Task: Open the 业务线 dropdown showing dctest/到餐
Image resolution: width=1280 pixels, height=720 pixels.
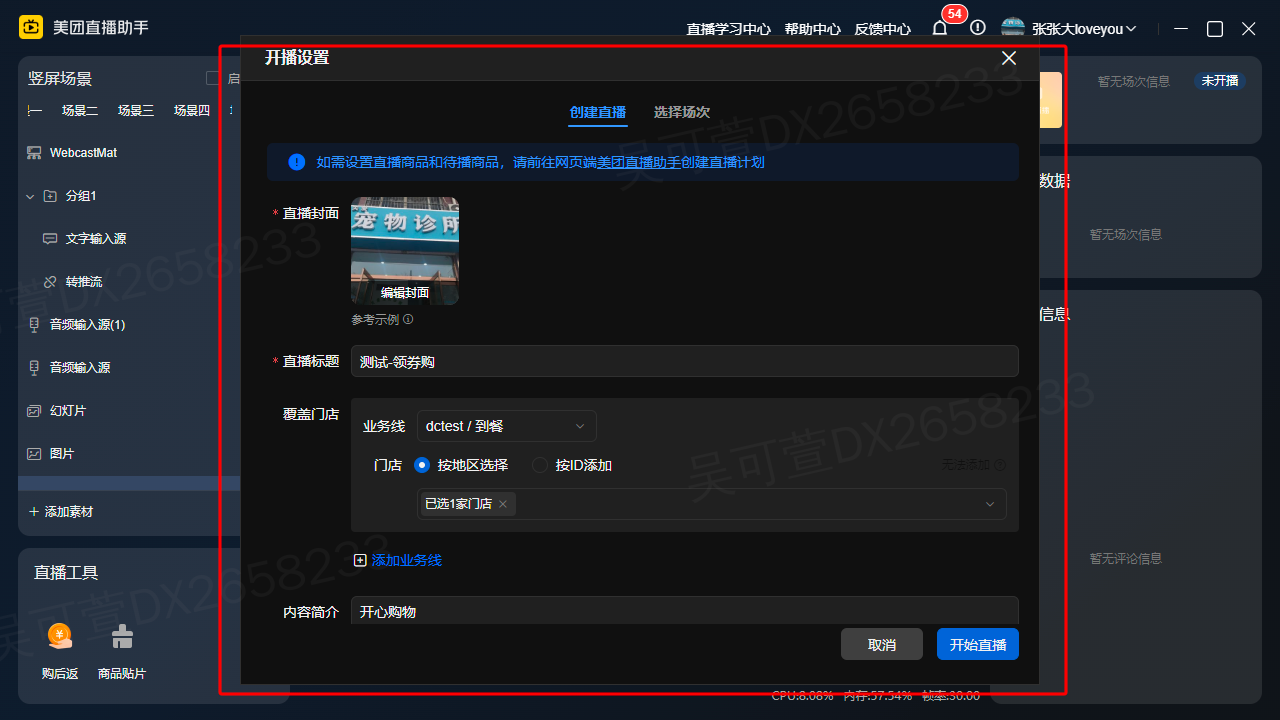Action: [x=506, y=425]
